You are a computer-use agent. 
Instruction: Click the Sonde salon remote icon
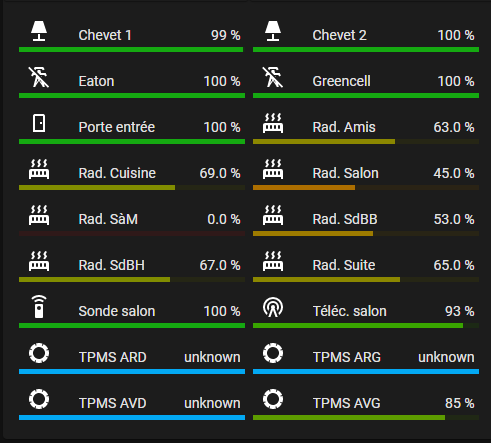click(39, 307)
